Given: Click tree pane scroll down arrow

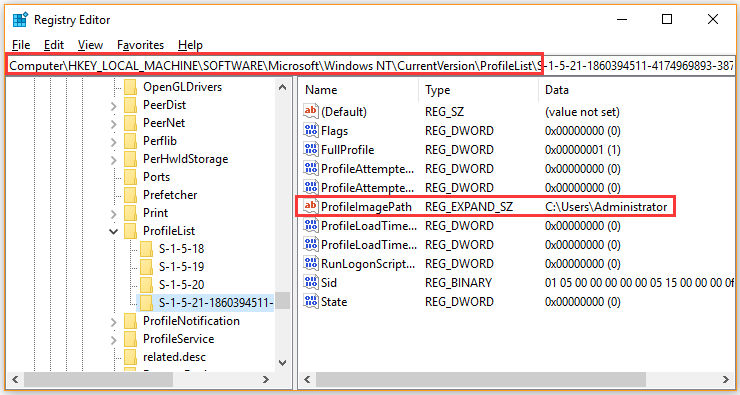Looking at the screenshot, I should click(x=282, y=362).
